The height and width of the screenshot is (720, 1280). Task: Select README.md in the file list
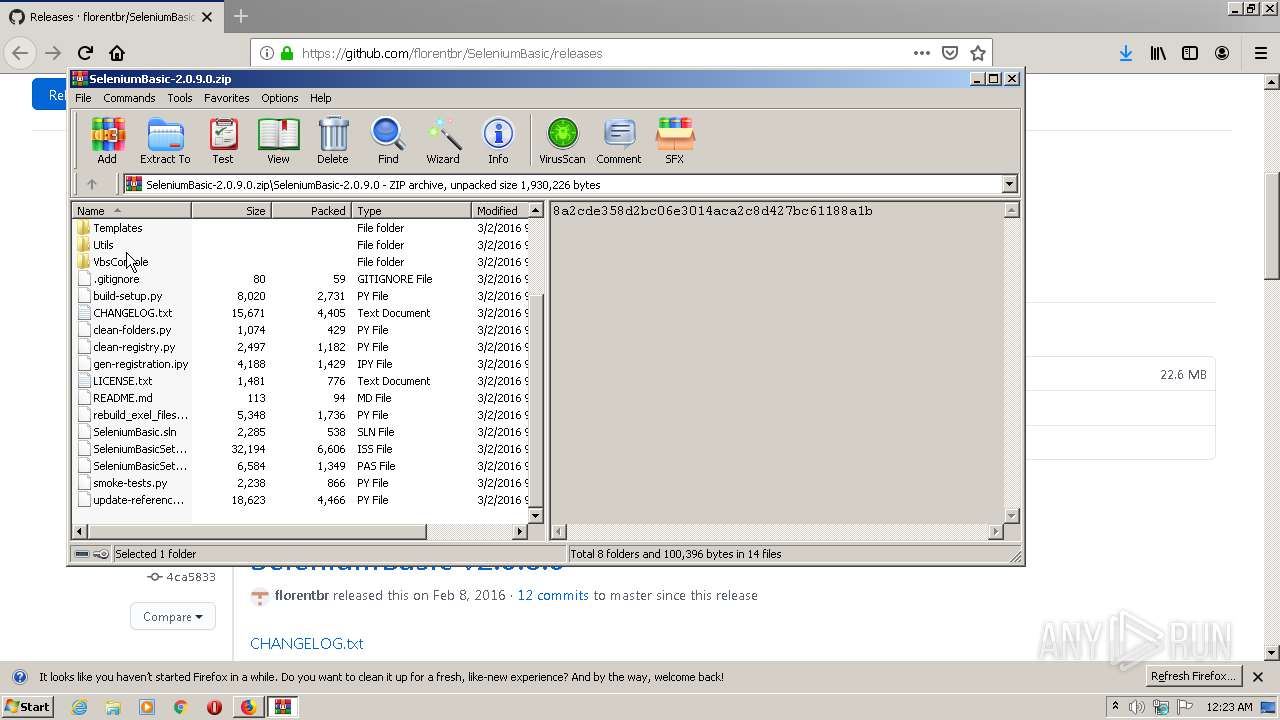click(122, 398)
